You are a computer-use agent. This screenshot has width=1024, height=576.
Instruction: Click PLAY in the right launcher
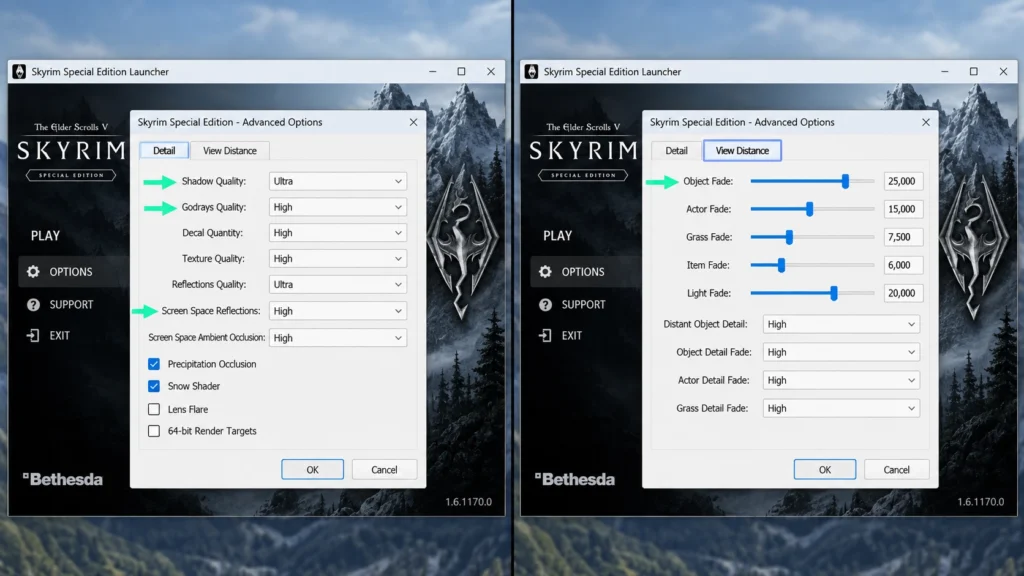(x=557, y=236)
